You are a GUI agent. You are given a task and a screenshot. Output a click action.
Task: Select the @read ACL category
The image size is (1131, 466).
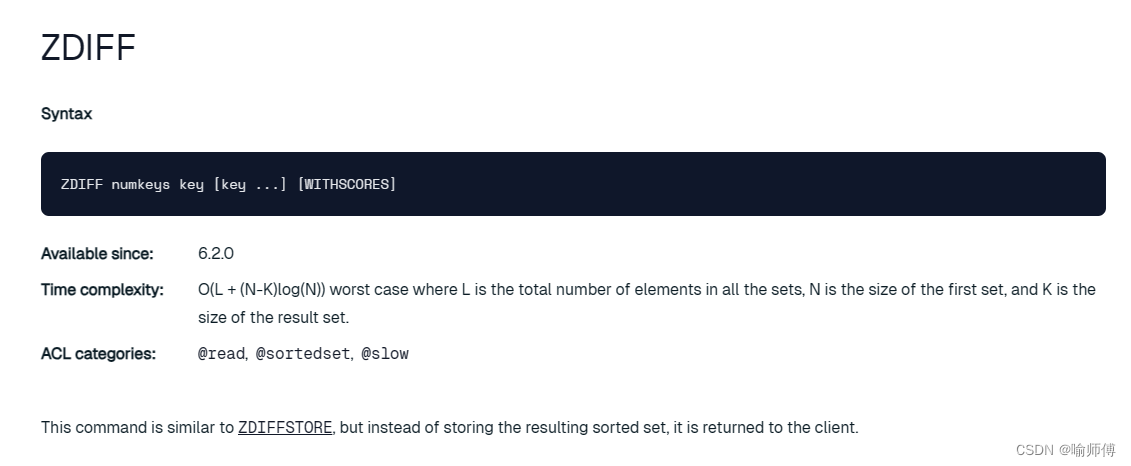coord(222,353)
